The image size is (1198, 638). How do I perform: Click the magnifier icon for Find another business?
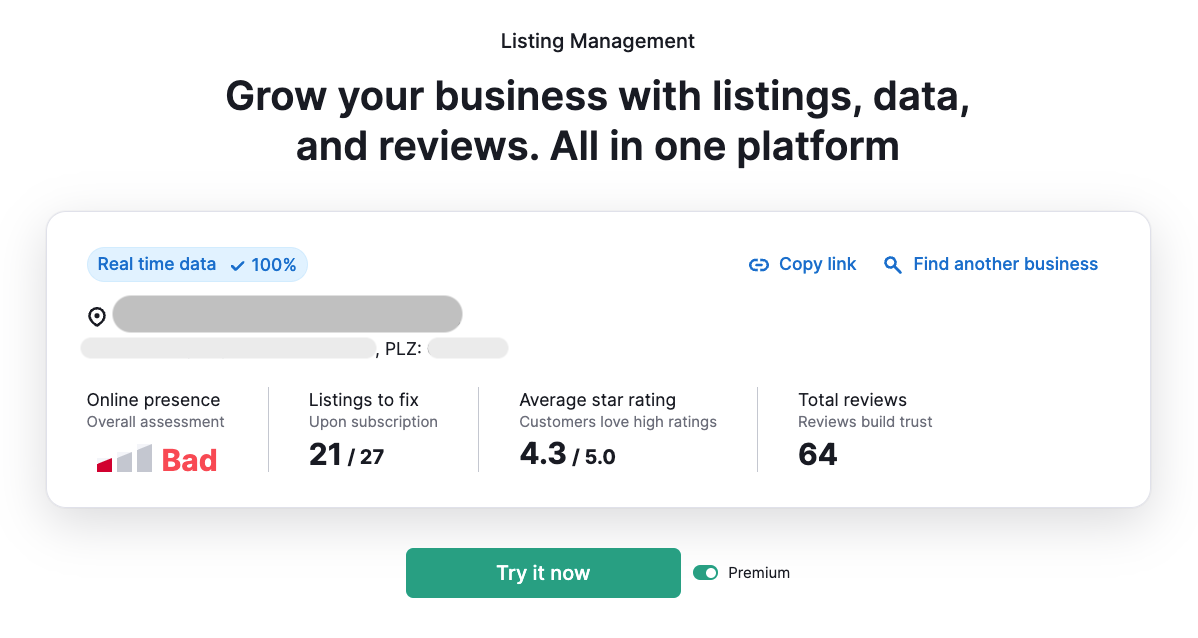(x=892, y=264)
